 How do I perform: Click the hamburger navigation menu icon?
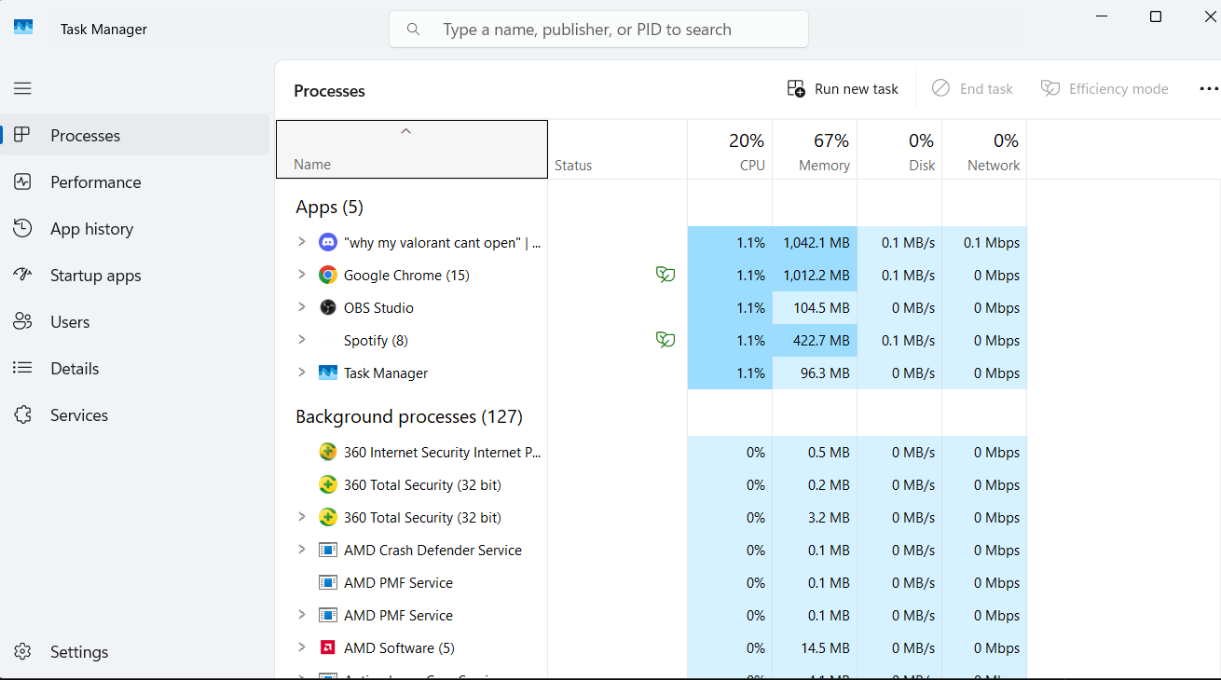pyautogui.click(x=22, y=88)
